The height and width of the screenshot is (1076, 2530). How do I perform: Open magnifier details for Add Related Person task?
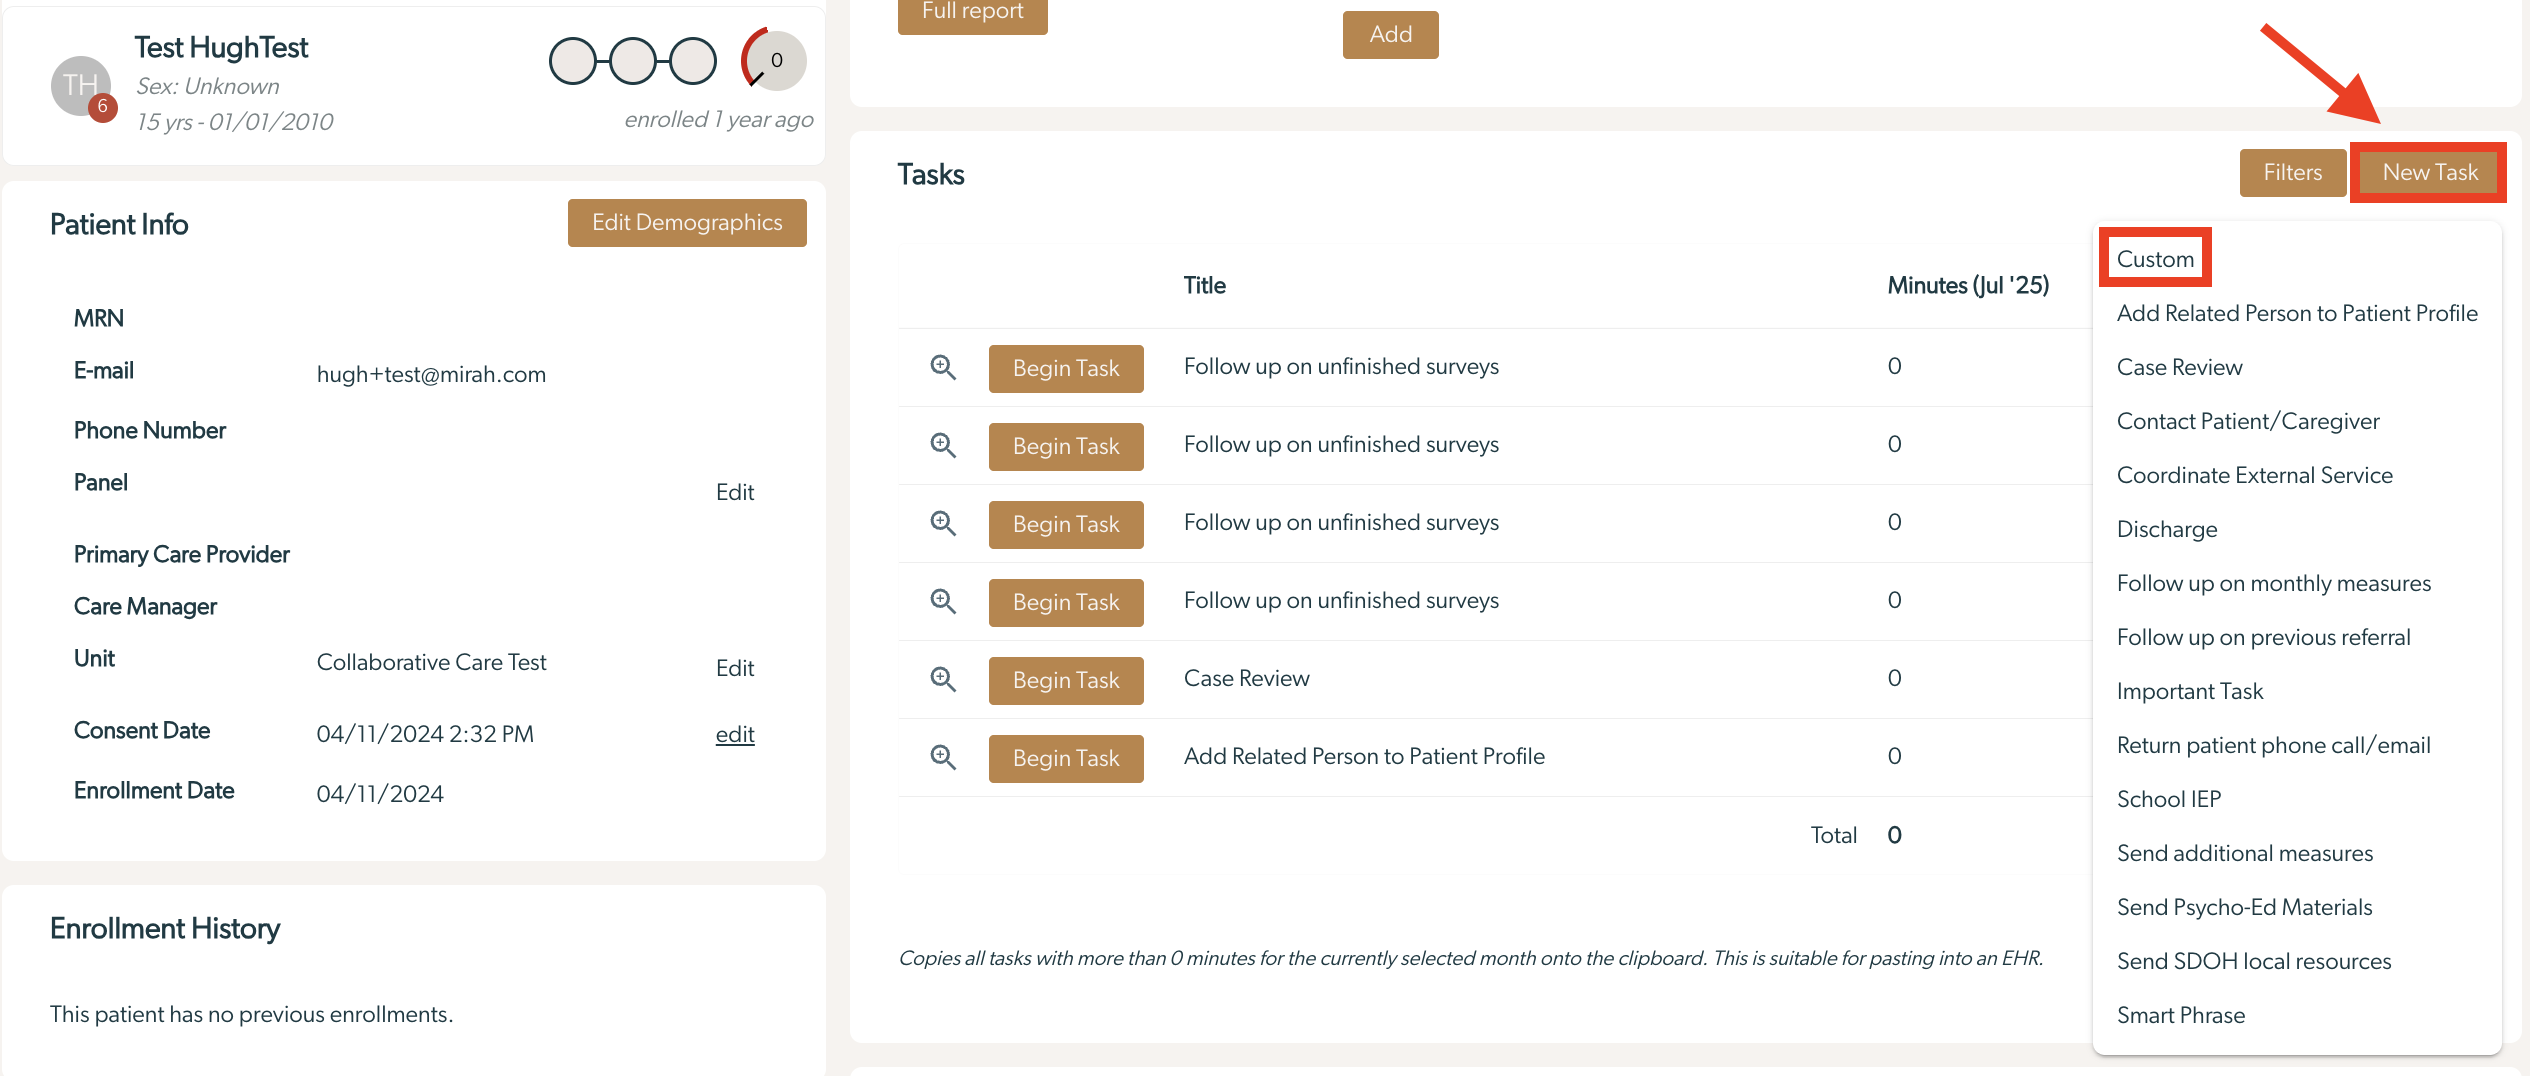click(x=943, y=757)
